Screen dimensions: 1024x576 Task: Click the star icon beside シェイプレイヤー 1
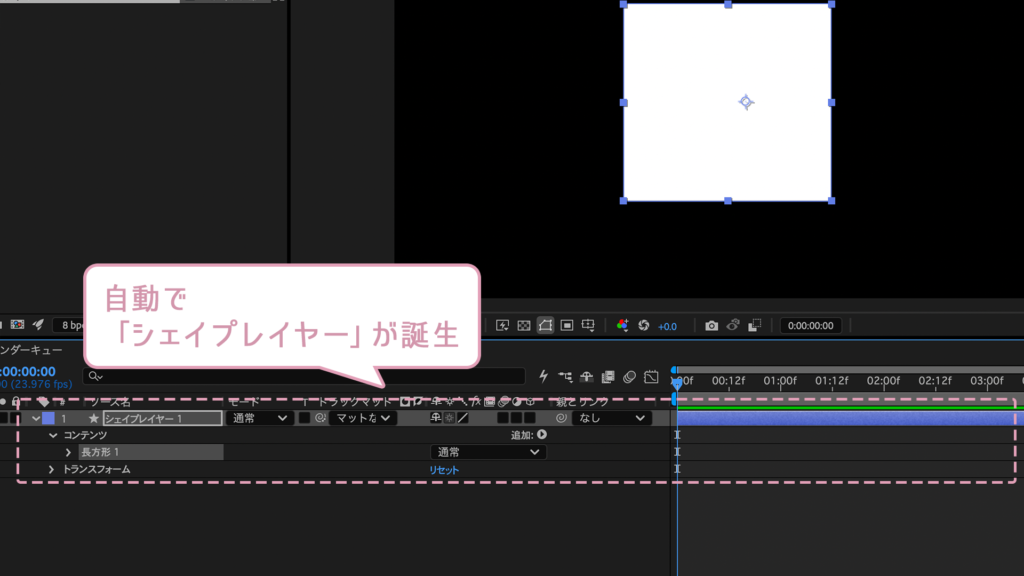click(94, 418)
